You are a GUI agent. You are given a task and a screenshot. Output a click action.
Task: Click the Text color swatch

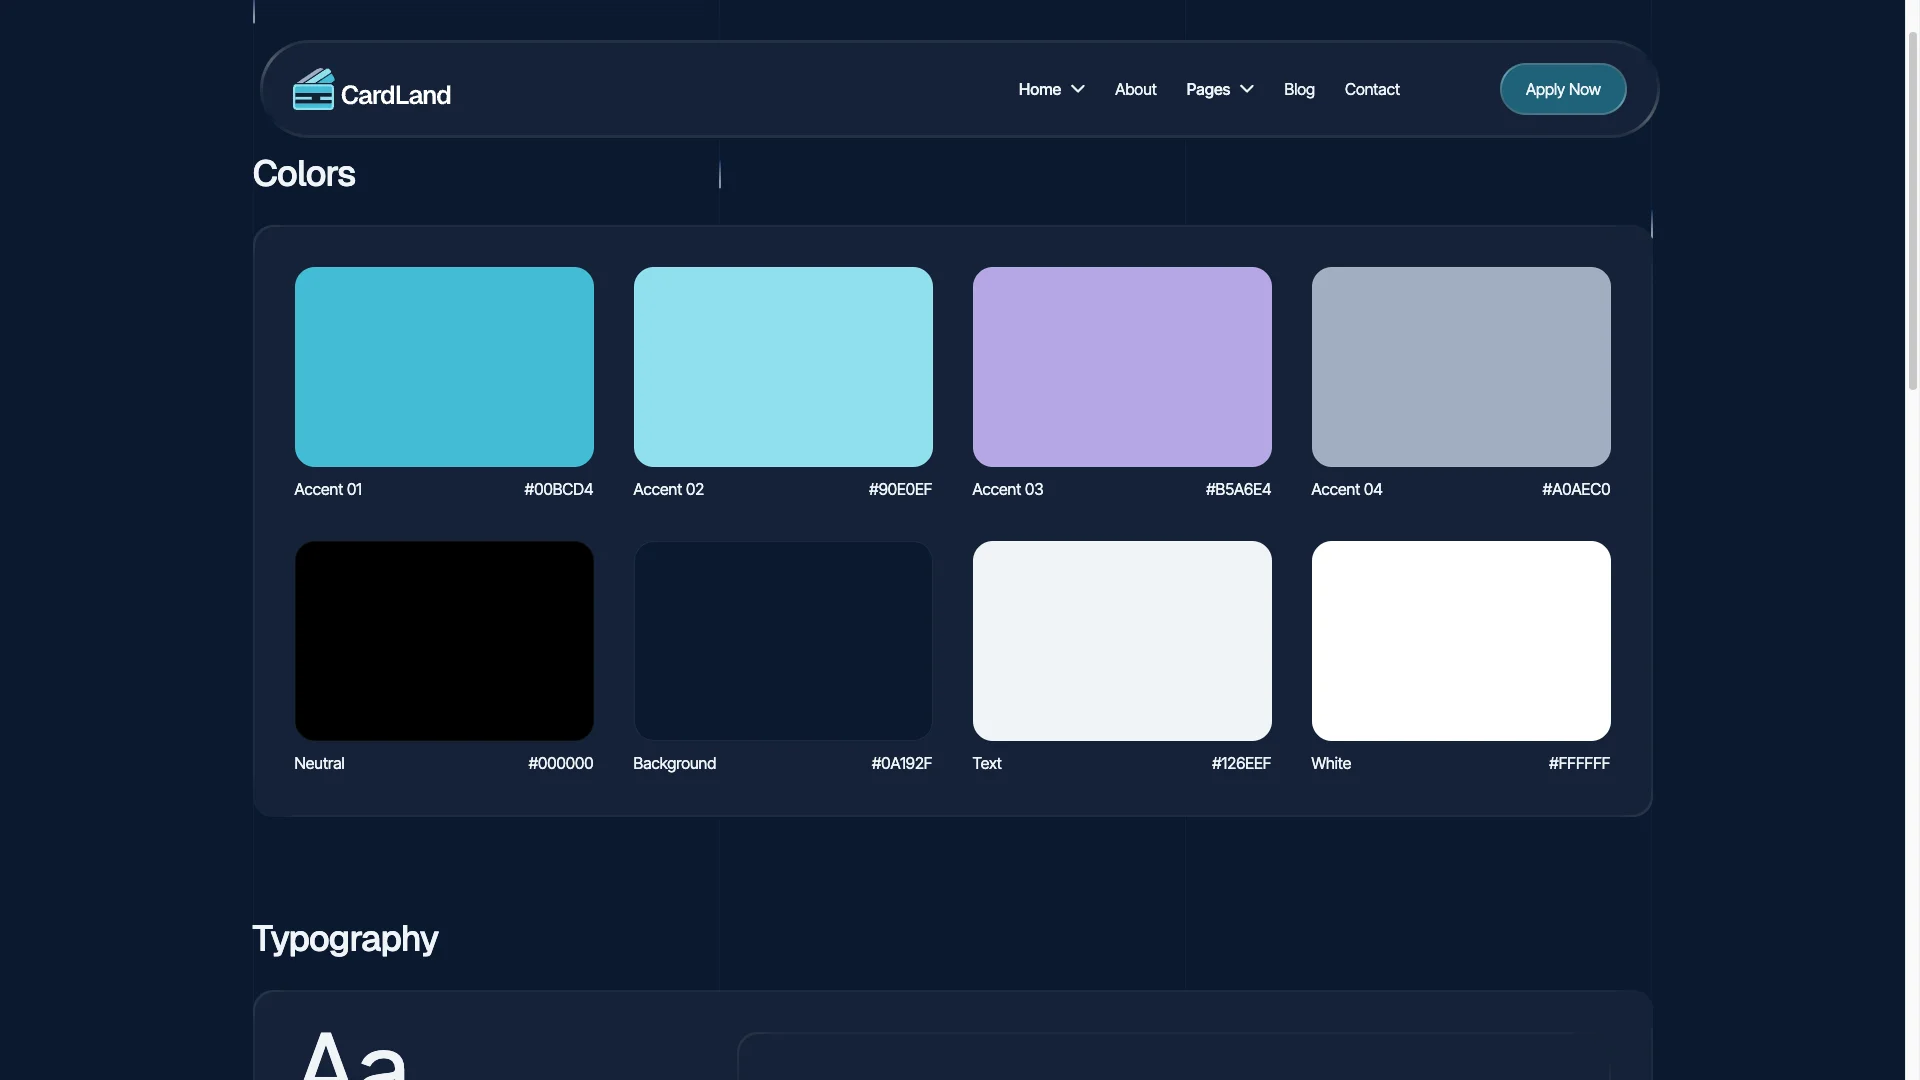(x=1121, y=641)
